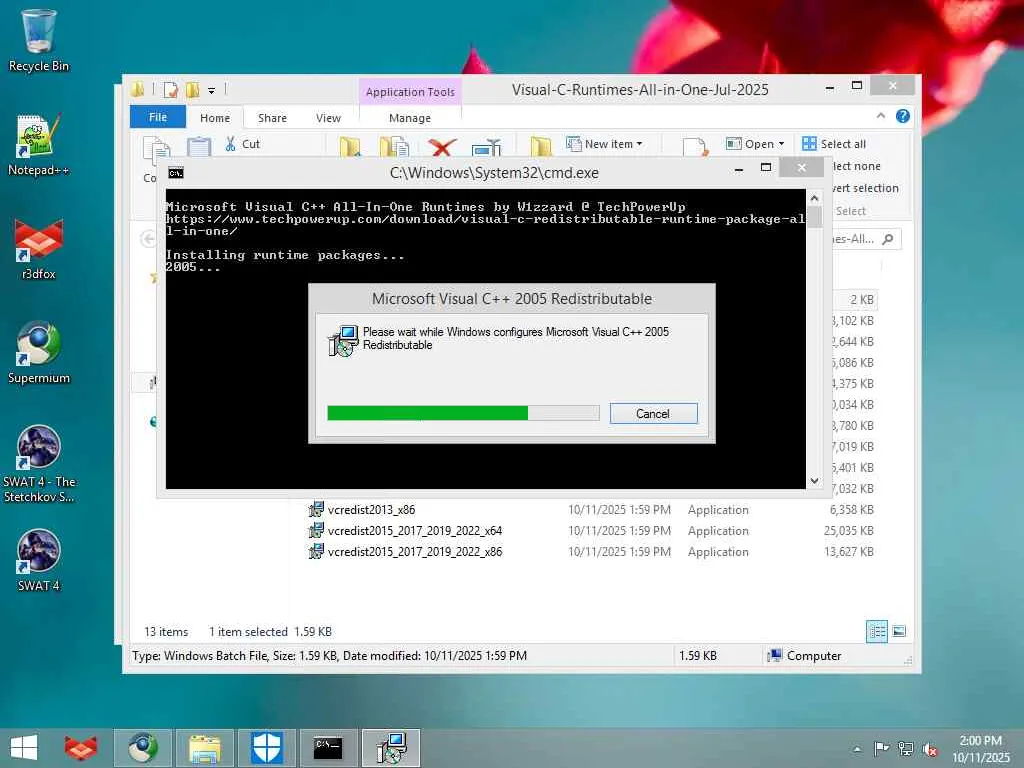The image size is (1024, 768).
Task: Open the SWAT 4 desktop shortcut
Action: click(x=39, y=560)
